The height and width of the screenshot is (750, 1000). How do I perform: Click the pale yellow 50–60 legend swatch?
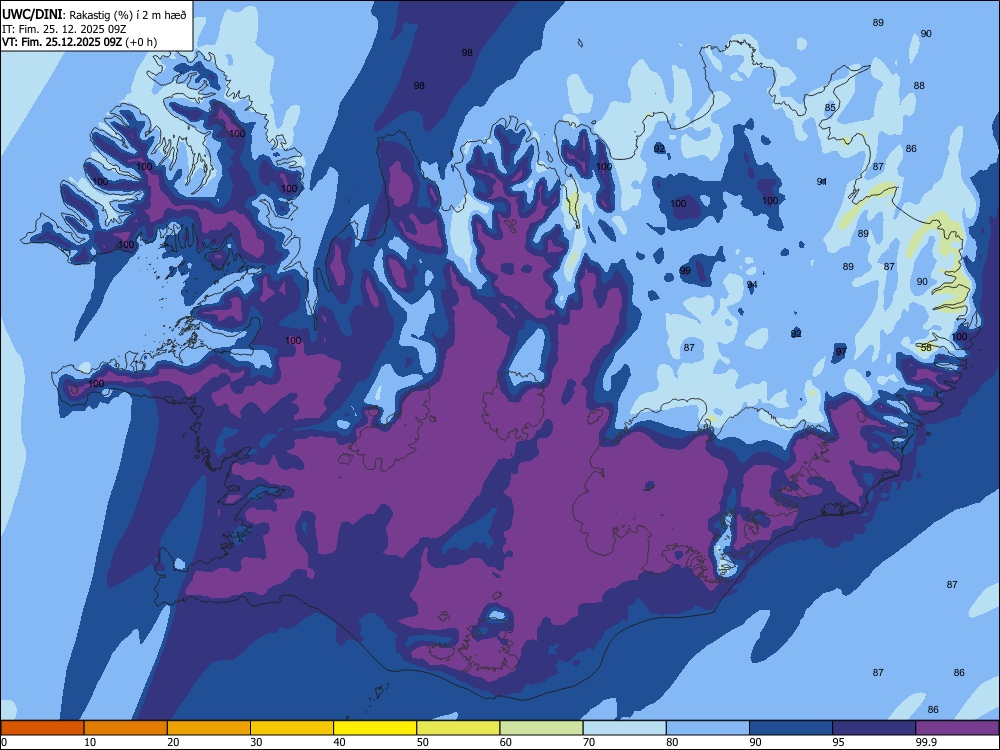[x=458, y=728]
